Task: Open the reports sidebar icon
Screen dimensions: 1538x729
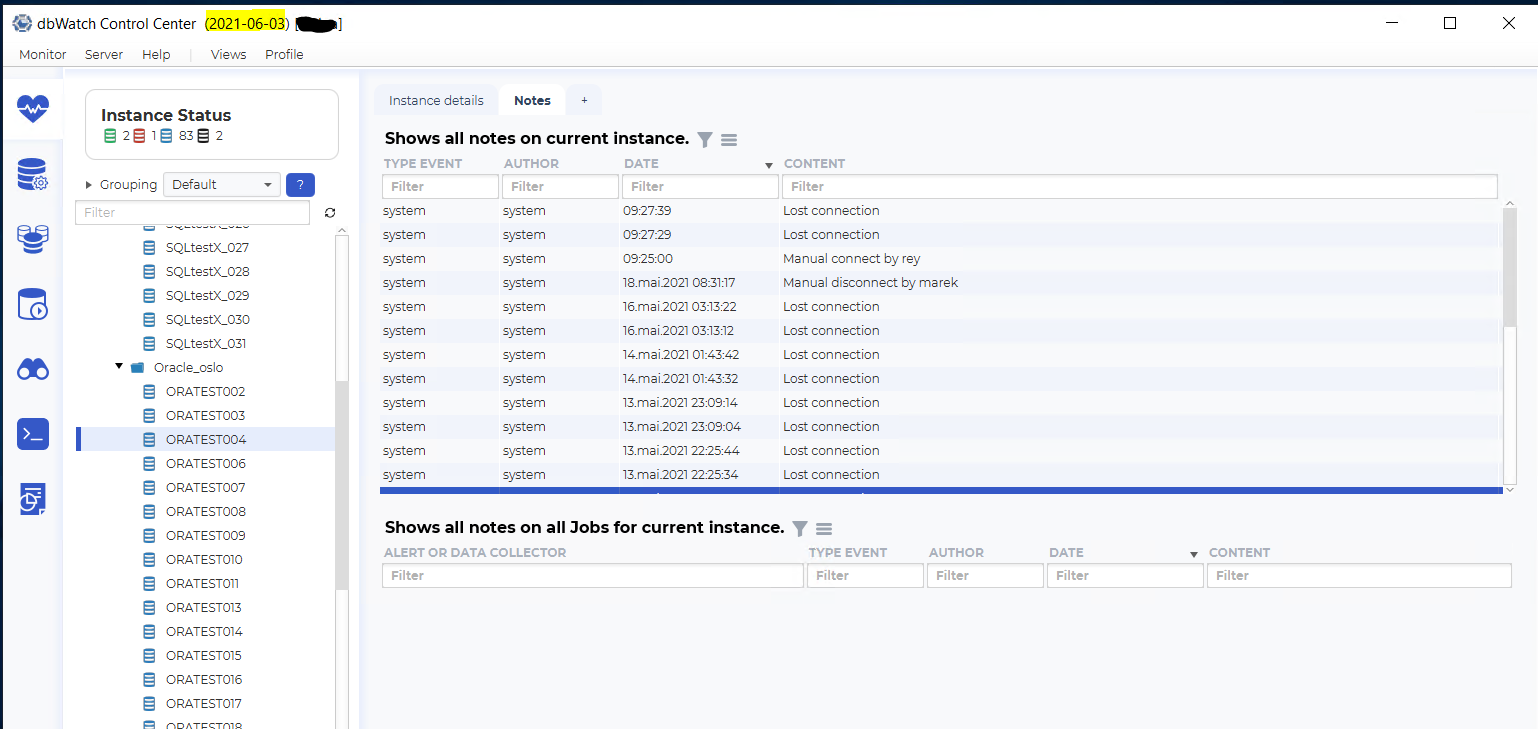Action: pos(33,499)
